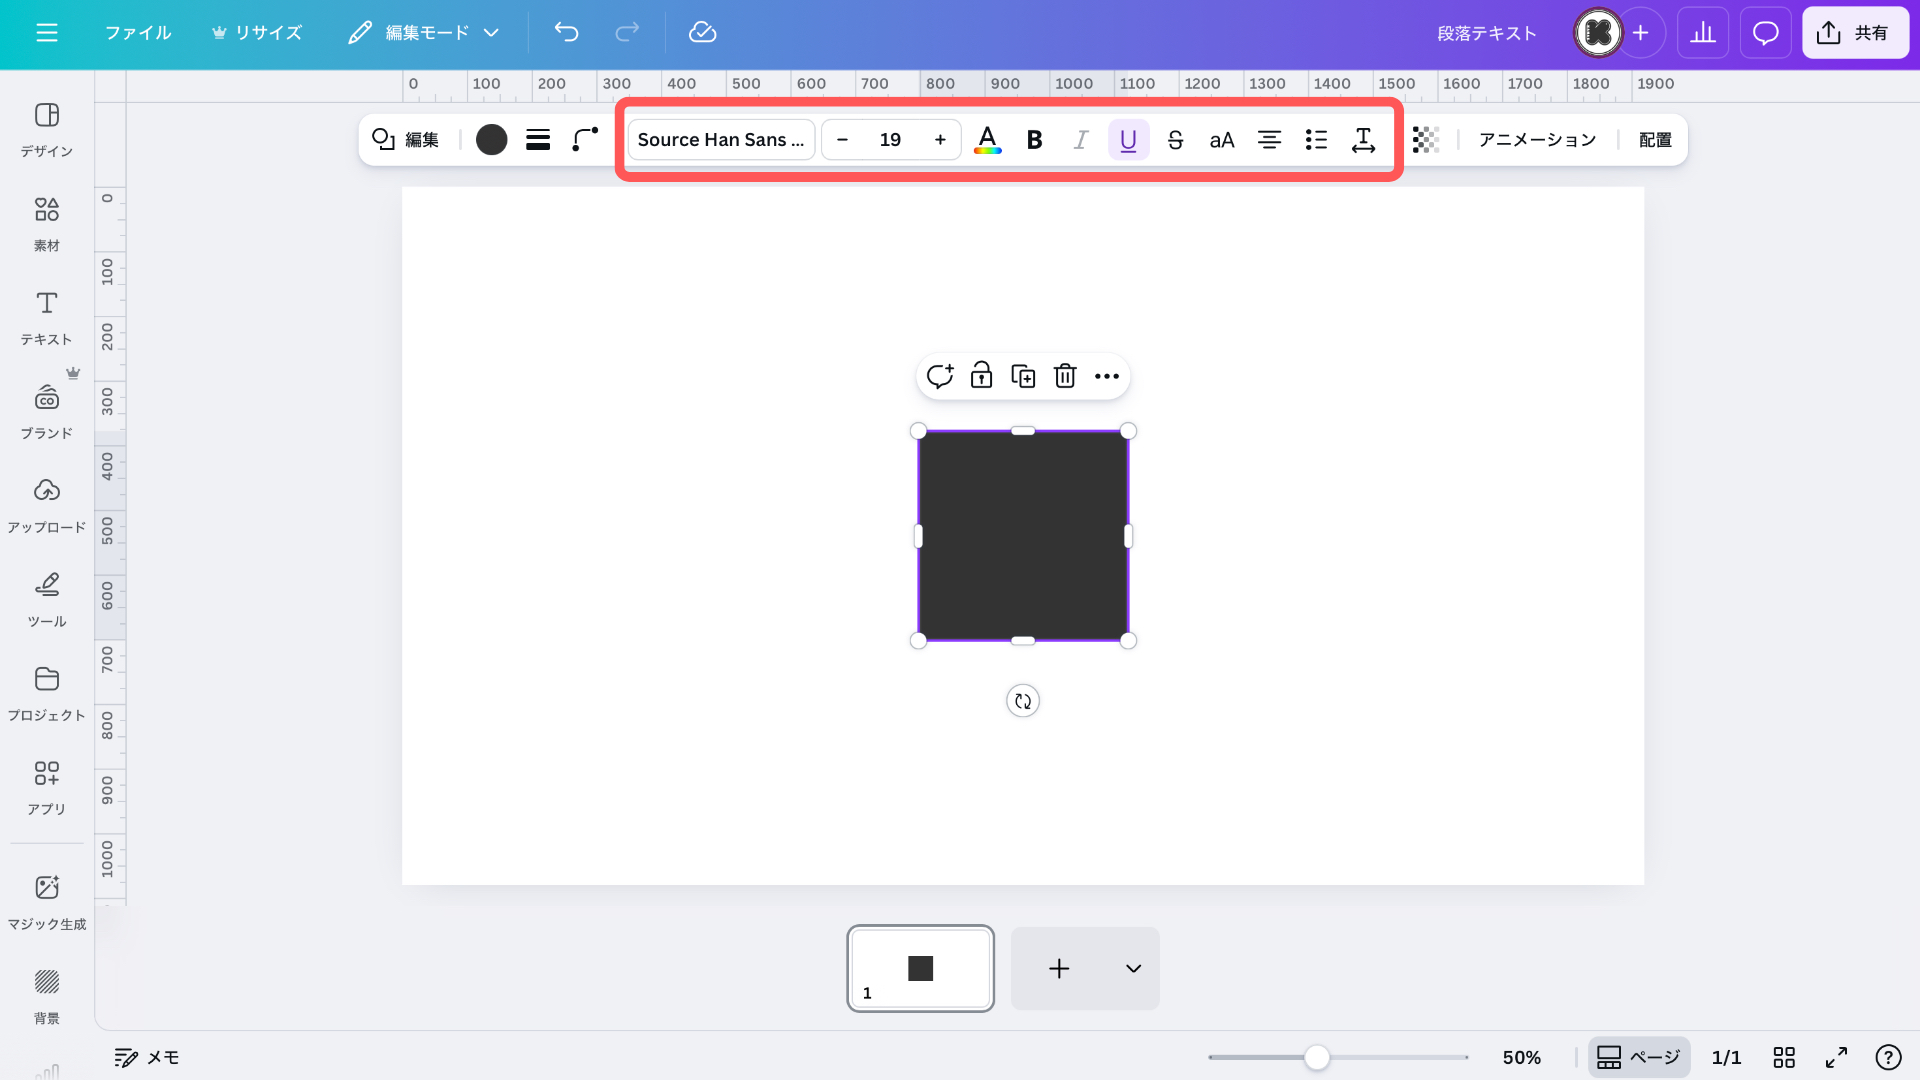Click the 共有 share button

(x=1855, y=33)
